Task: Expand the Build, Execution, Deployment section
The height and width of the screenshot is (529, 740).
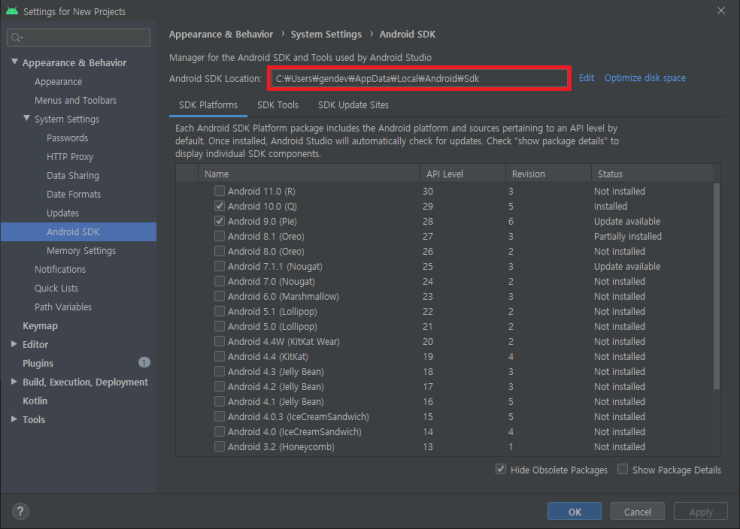Action: tap(14, 382)
